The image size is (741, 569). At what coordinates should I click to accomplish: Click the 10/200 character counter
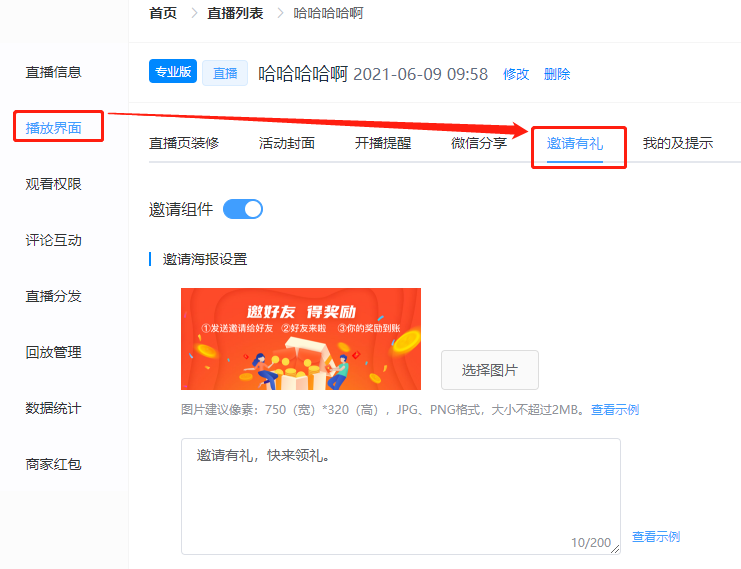(591, 543)
